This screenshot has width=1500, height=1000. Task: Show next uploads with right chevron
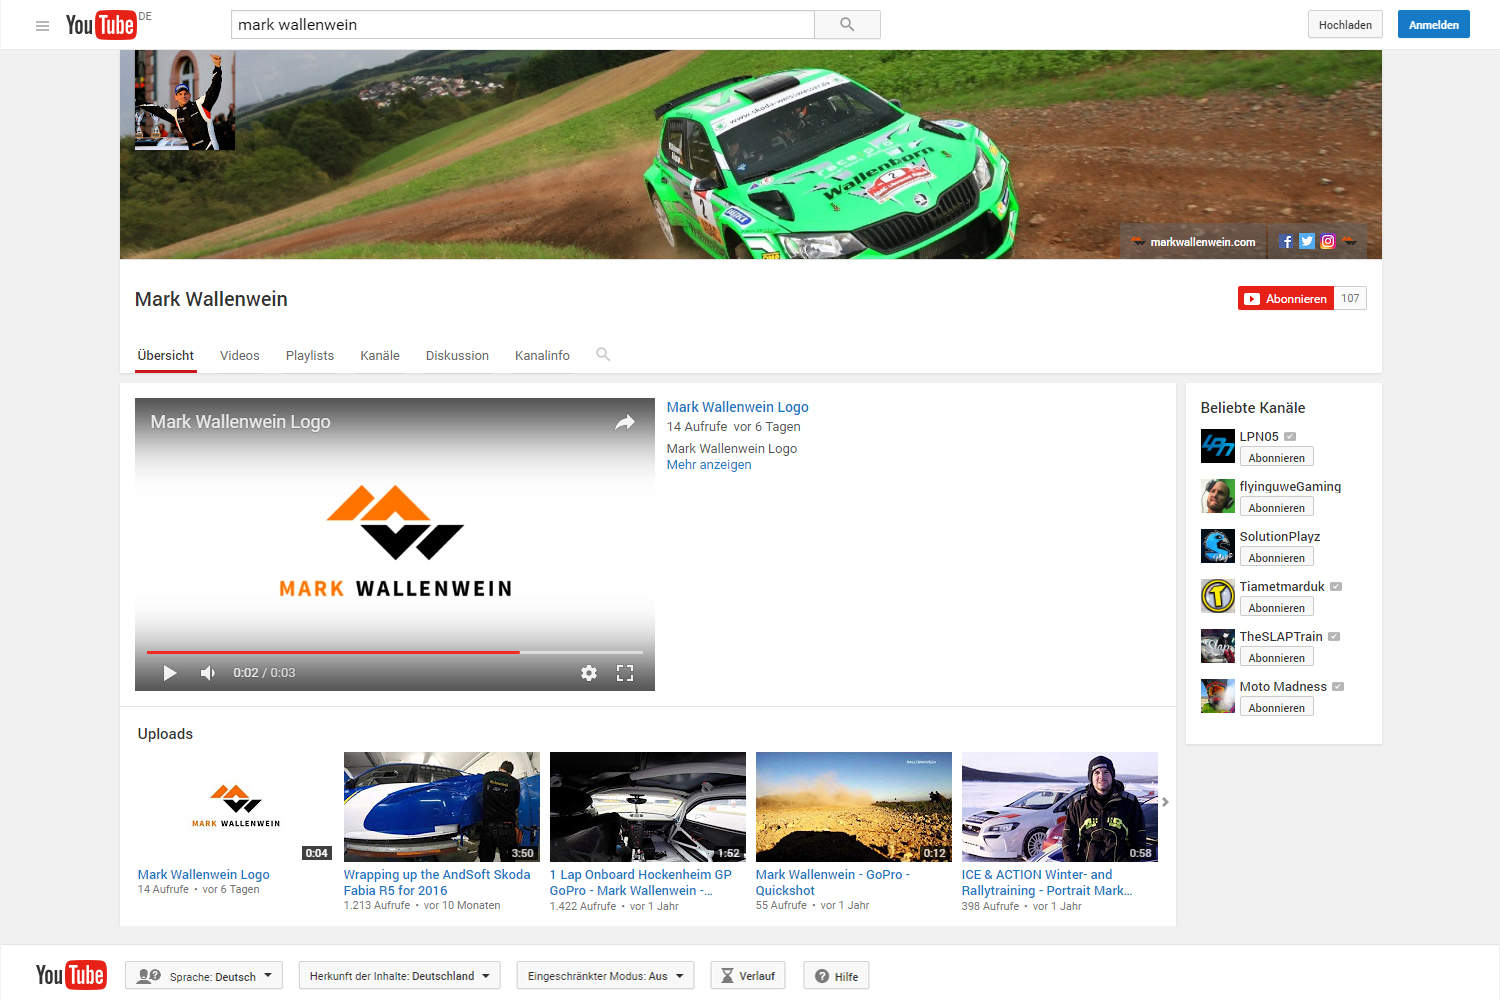point(1165,802)
